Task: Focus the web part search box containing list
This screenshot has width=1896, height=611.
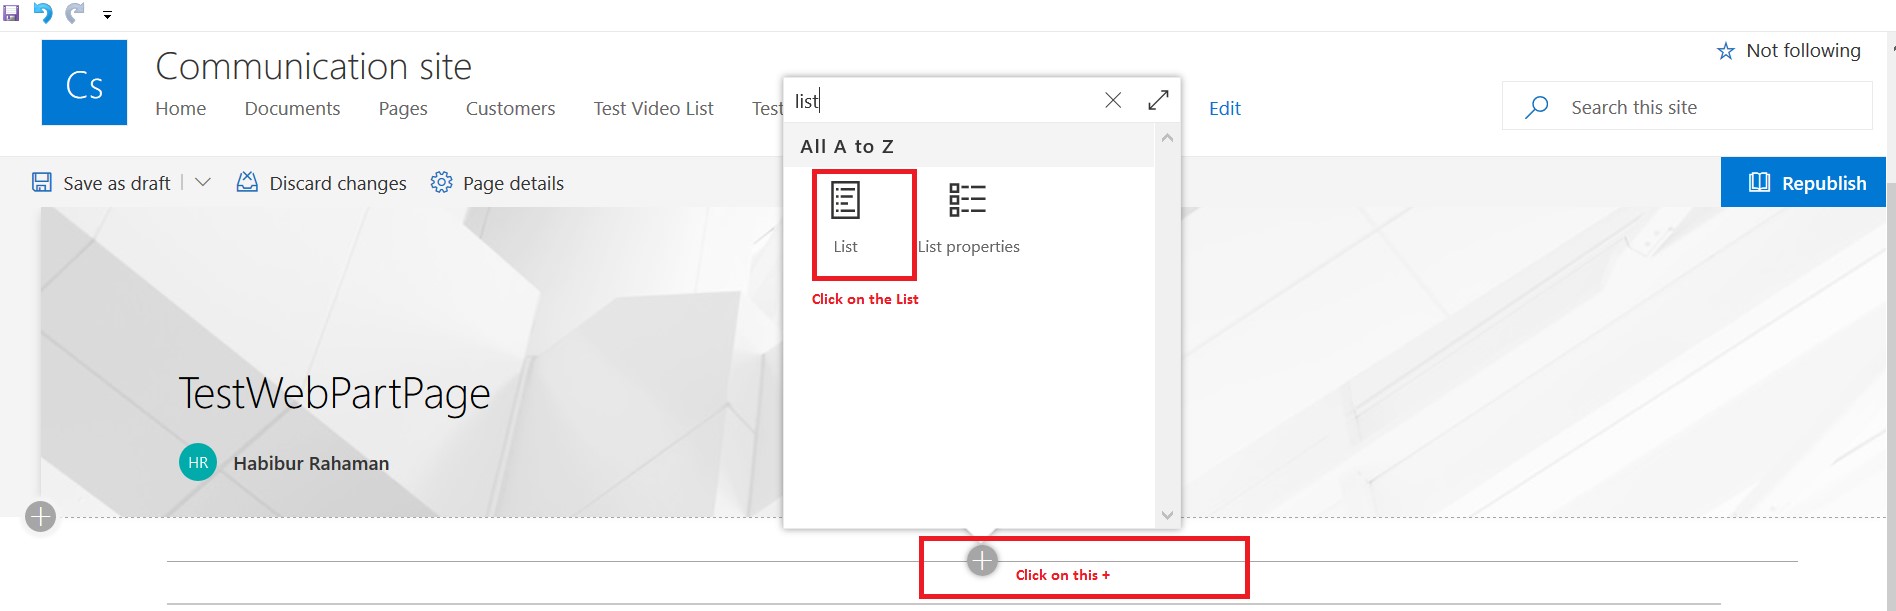Action: [940, 100]
